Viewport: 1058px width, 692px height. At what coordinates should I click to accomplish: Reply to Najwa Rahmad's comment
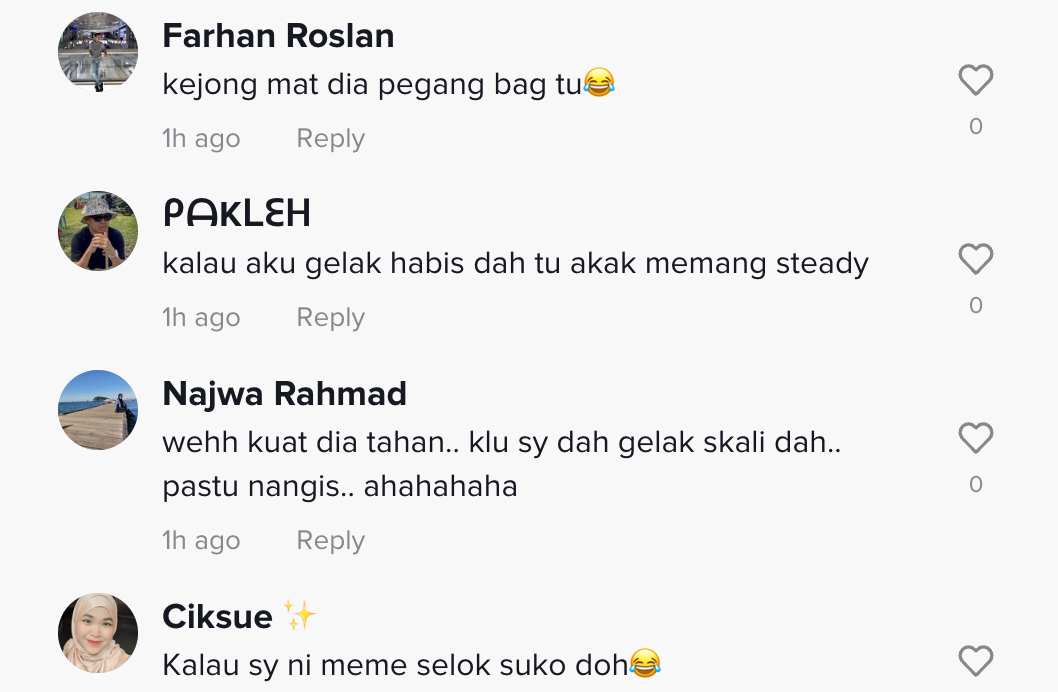click(x=331, y=541)
